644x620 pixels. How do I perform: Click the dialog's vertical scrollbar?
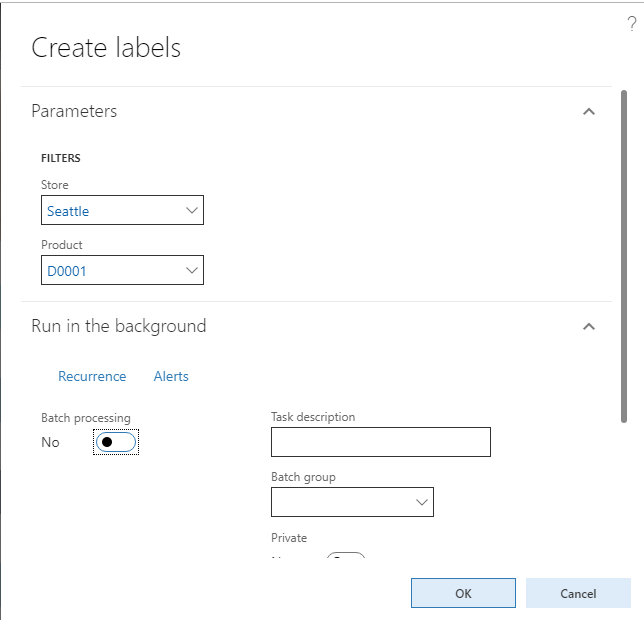(x=624, y=260)
